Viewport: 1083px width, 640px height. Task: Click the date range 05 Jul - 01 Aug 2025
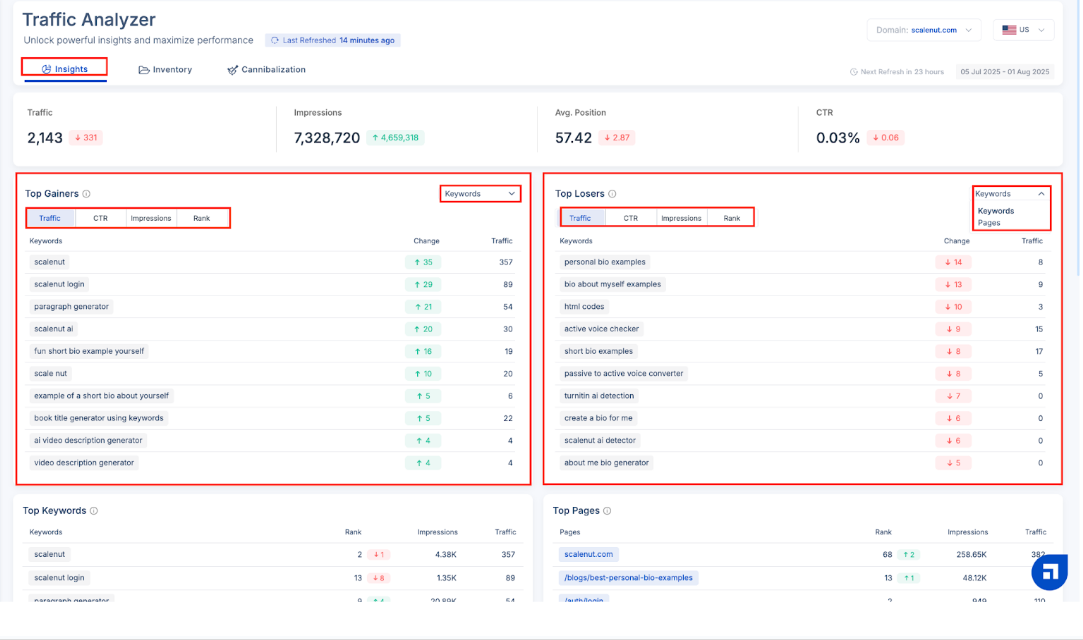click(x=1005, y=72)
